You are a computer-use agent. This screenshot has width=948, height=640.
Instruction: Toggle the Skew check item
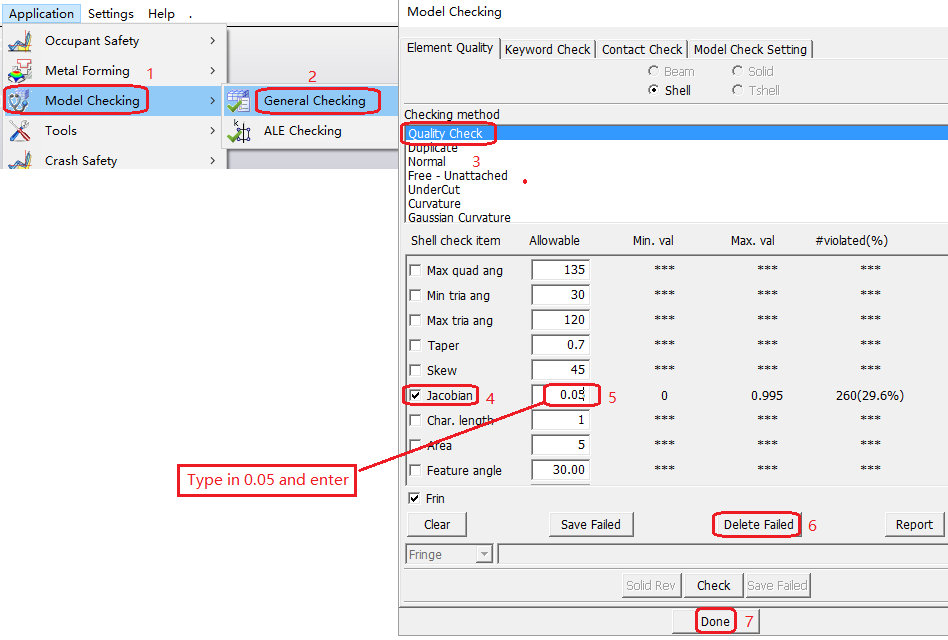[416, 371]
